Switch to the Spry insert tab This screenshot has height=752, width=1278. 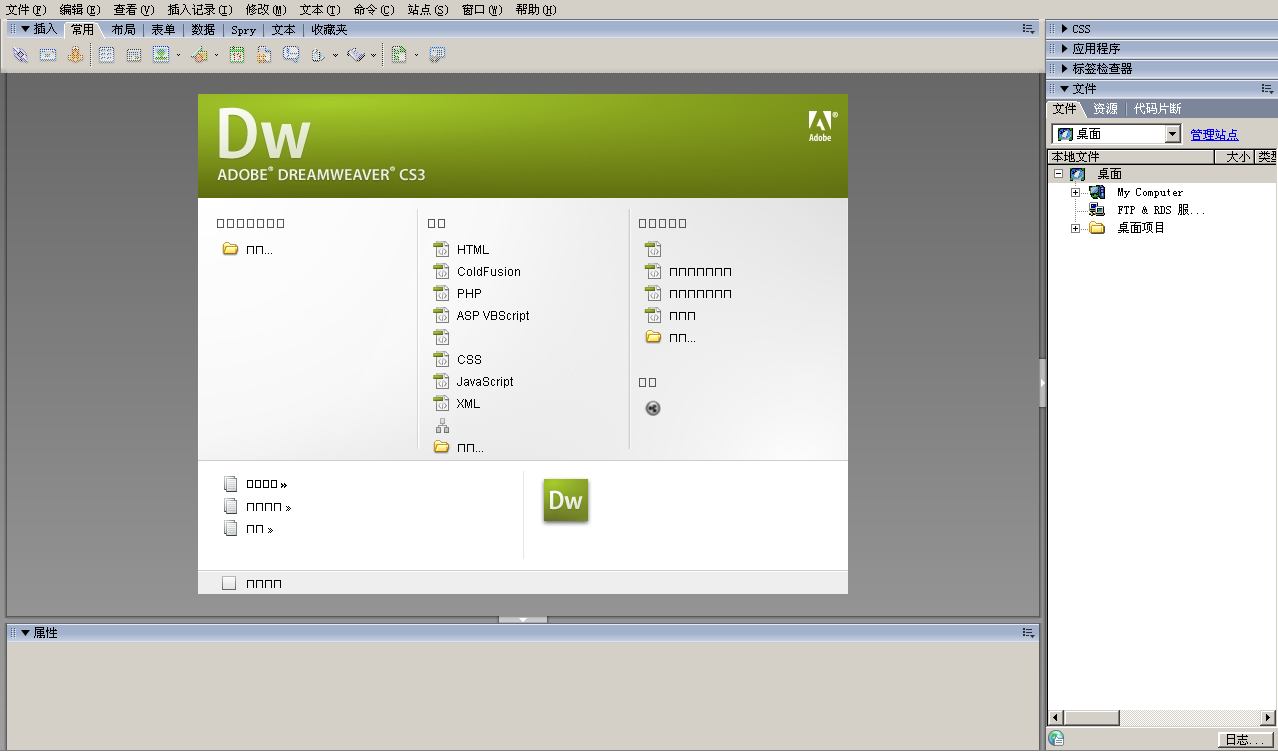coord(243,30)
